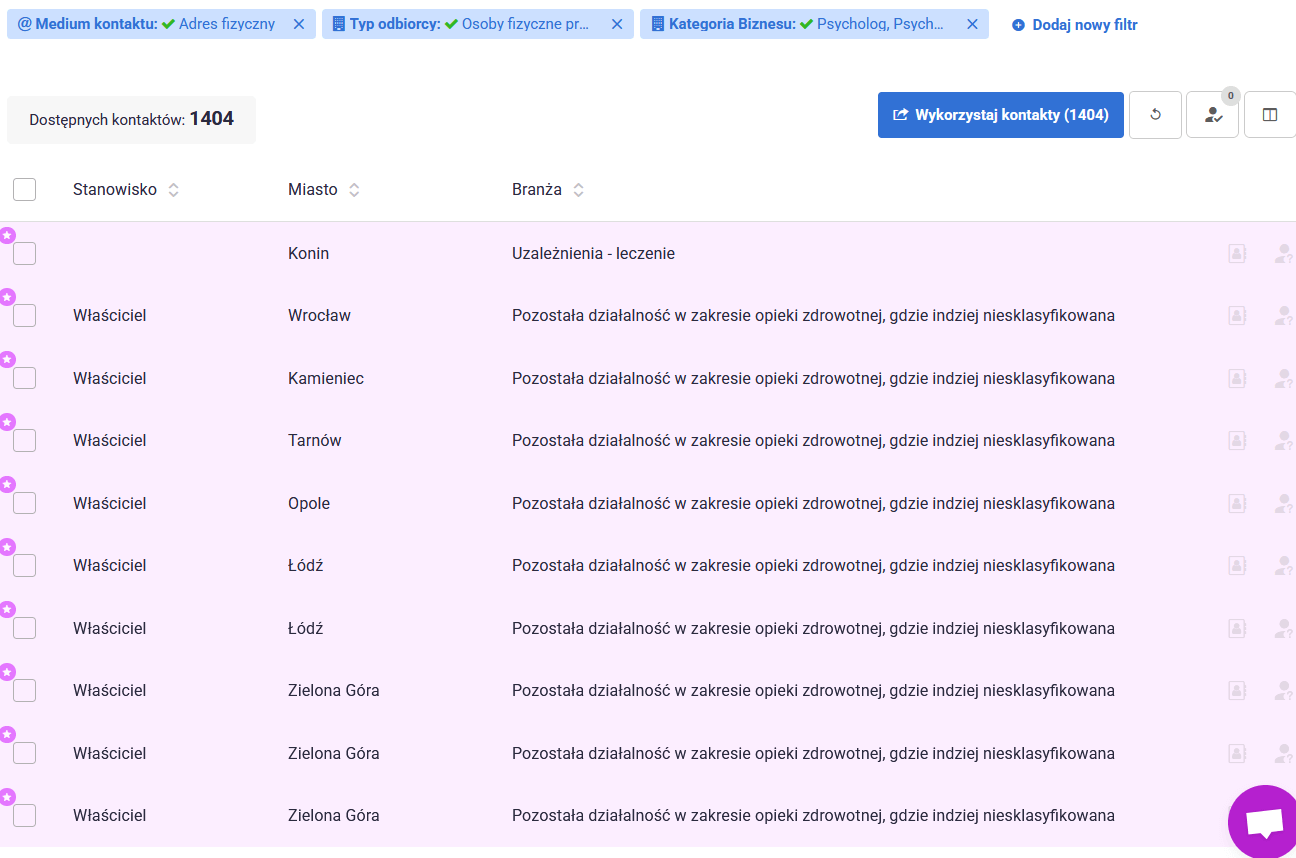1296x858 pixels.
Task: Click the person question icon in Konin row
Action: (x=1284, y=254)
